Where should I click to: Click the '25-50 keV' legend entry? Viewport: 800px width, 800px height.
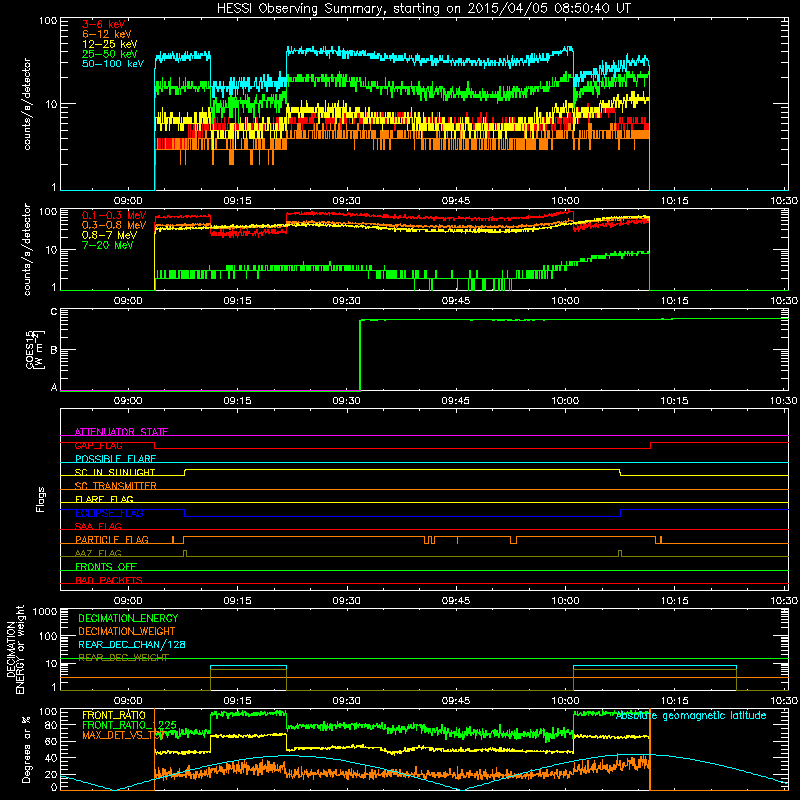[109, 54]
